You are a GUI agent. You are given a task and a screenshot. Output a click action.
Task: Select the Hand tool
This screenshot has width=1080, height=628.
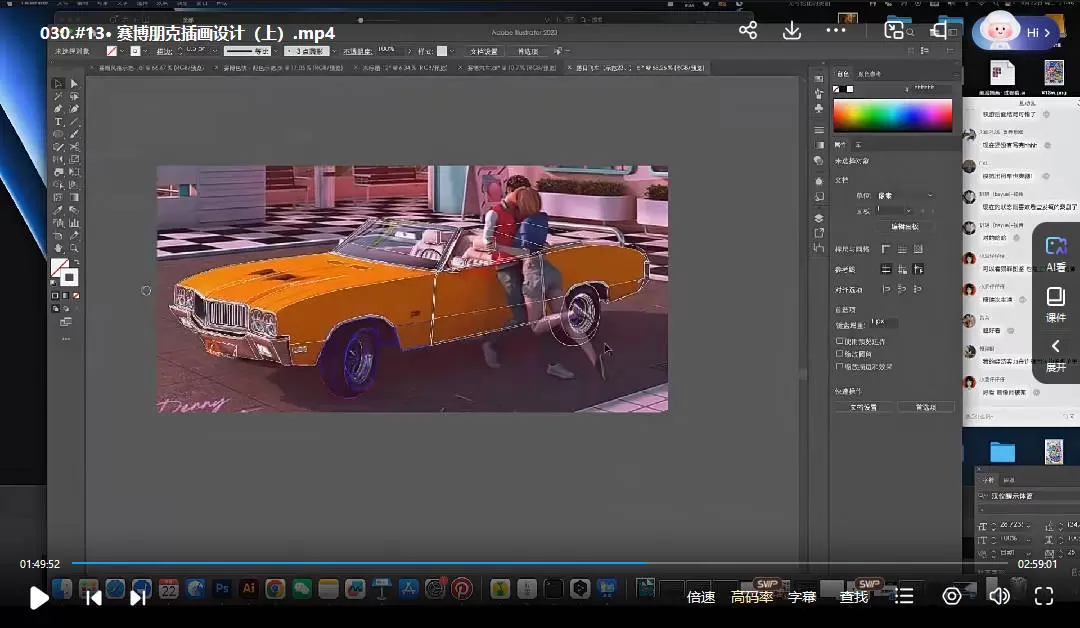pyautogui.click(x=58, y=248)
